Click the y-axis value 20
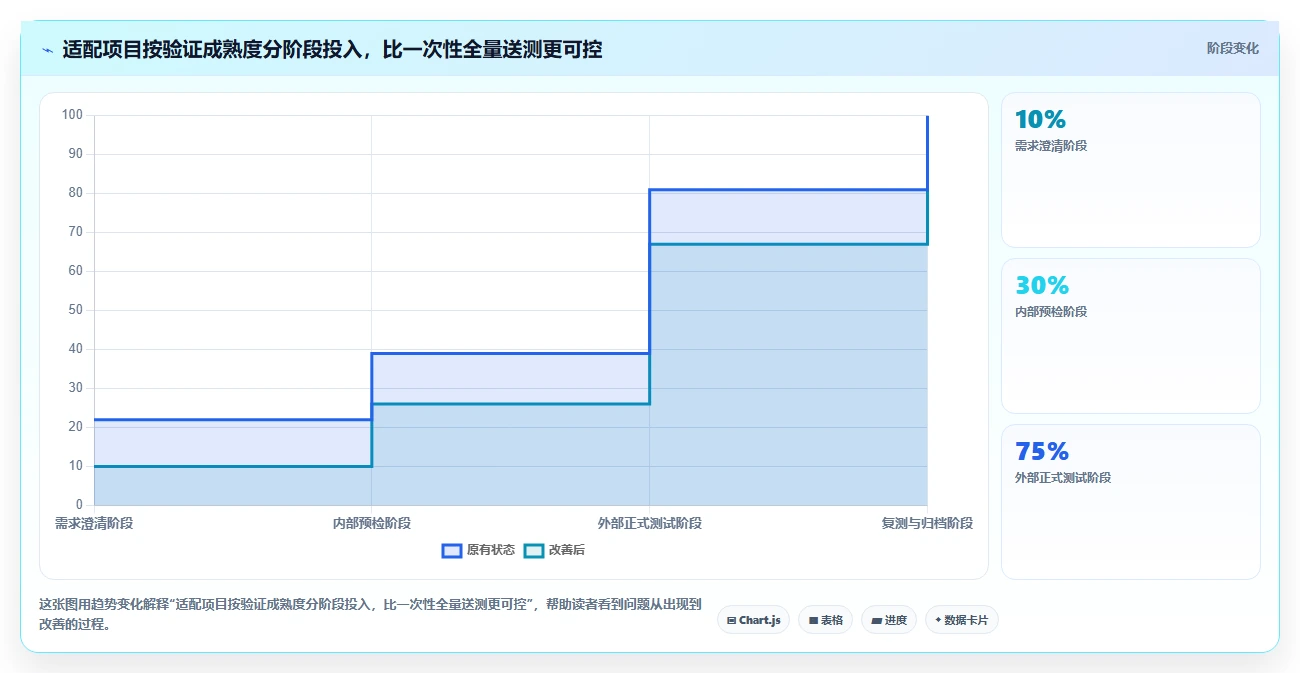Screen dimensions: 1300x673 coord(75,427)
